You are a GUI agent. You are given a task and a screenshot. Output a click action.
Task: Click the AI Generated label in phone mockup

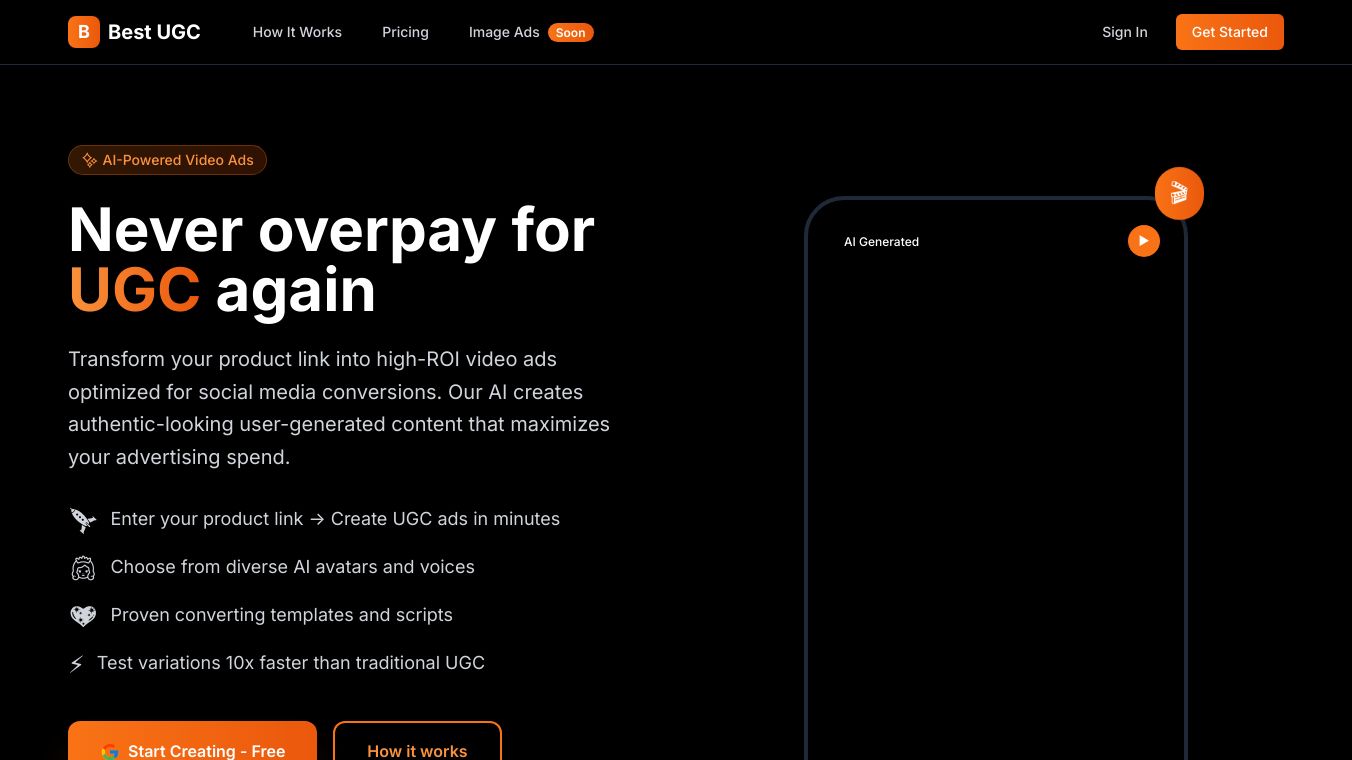point(881,242)
